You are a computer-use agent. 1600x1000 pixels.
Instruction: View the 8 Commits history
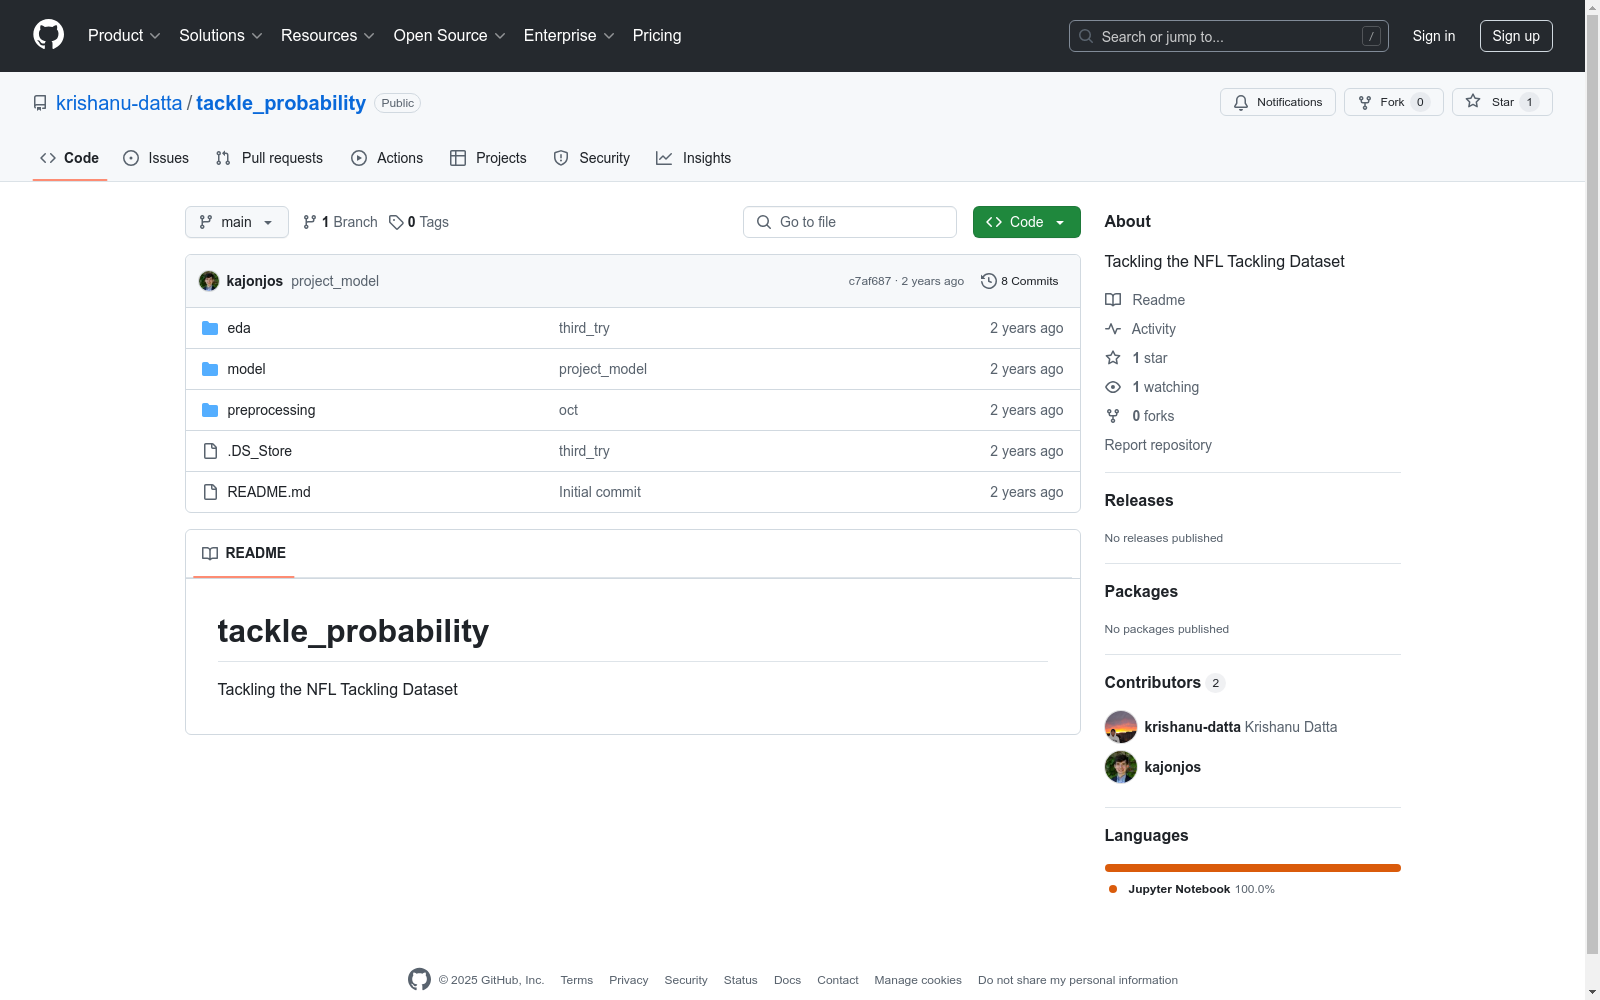click(x=1020, y=281)
